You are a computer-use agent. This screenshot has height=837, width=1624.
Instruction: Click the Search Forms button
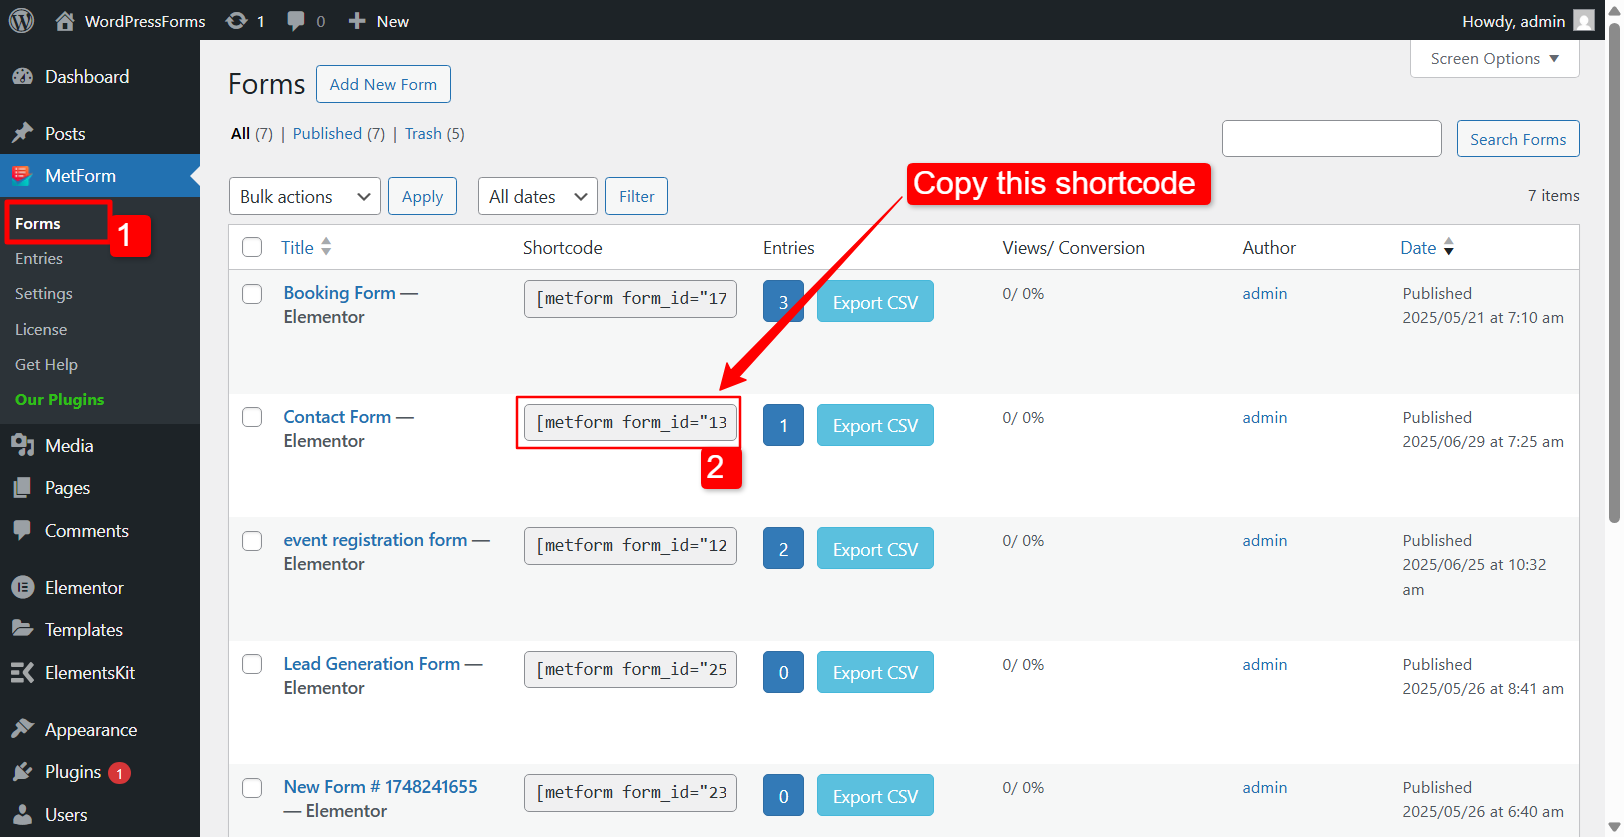(x=1518, y=139)
